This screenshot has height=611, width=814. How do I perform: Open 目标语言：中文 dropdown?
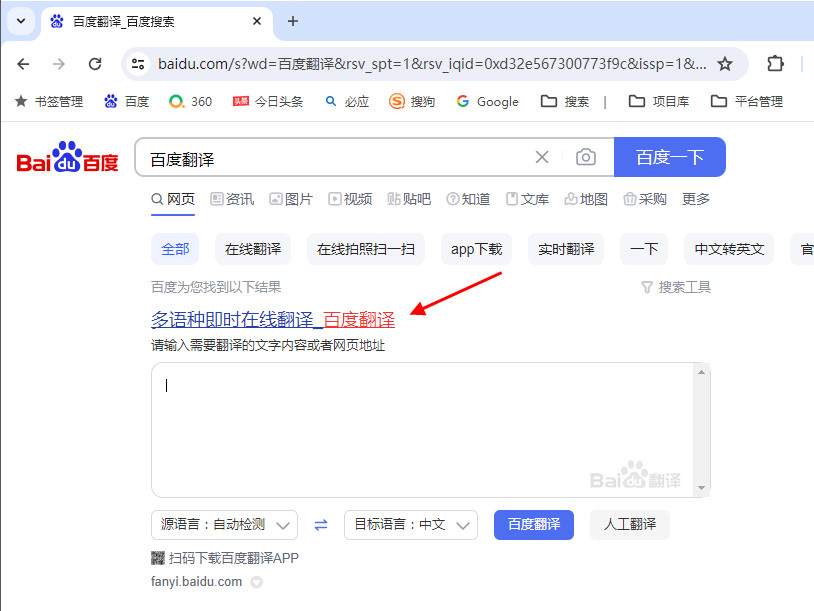411,525
